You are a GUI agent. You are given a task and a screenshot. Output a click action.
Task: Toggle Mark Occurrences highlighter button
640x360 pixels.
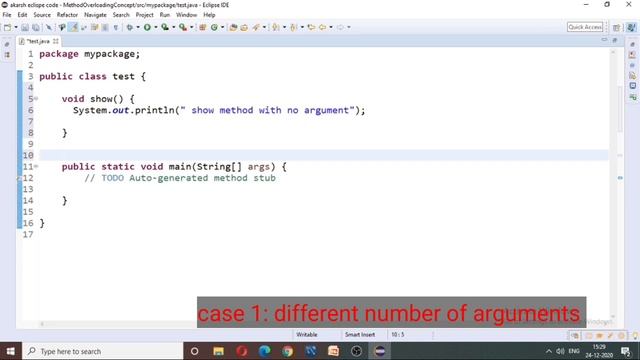73,27
